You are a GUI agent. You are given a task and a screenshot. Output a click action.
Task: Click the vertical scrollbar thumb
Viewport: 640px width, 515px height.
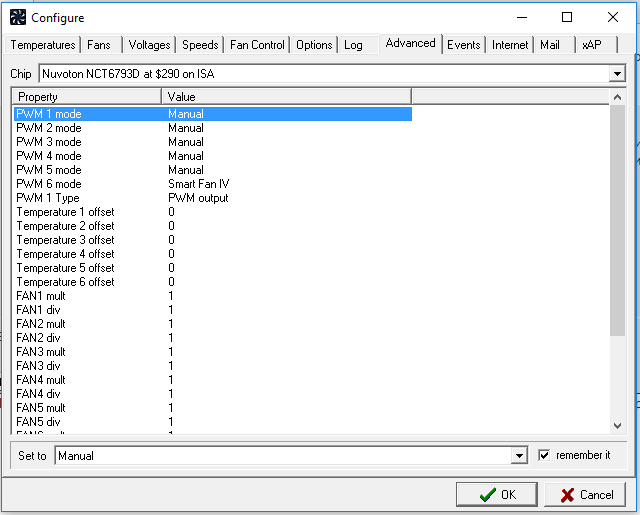tap(618, 220)
